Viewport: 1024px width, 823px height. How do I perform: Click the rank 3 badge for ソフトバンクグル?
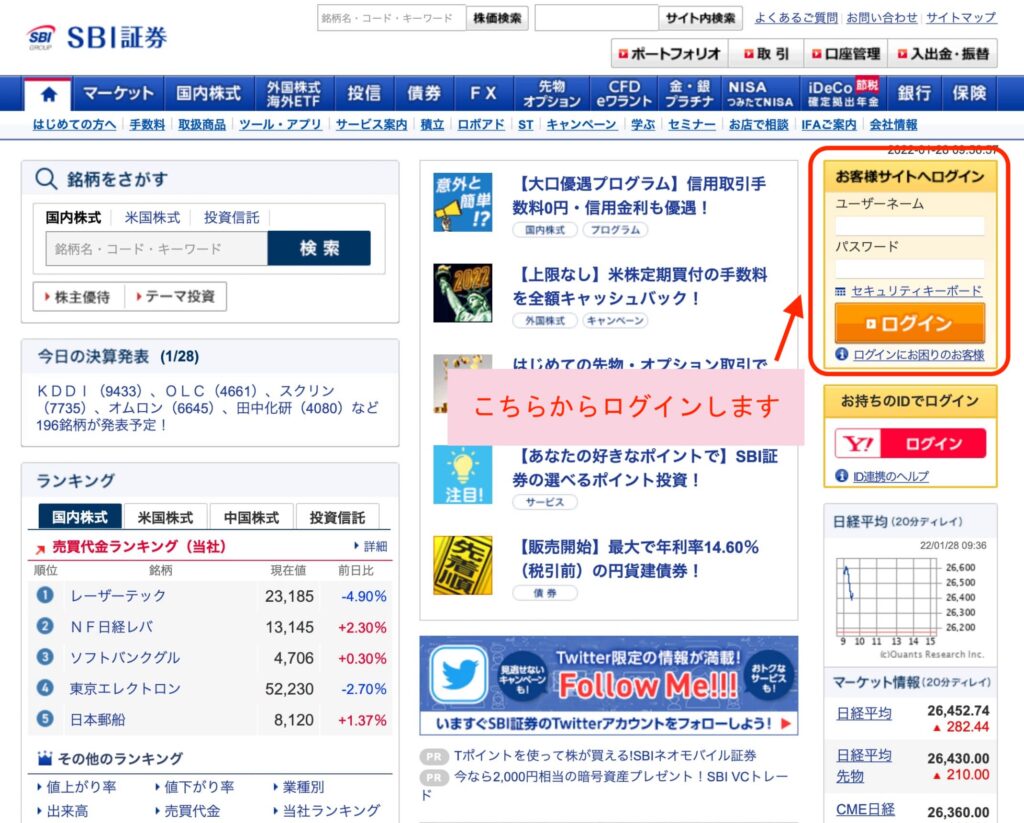click(x=45, y=656)
